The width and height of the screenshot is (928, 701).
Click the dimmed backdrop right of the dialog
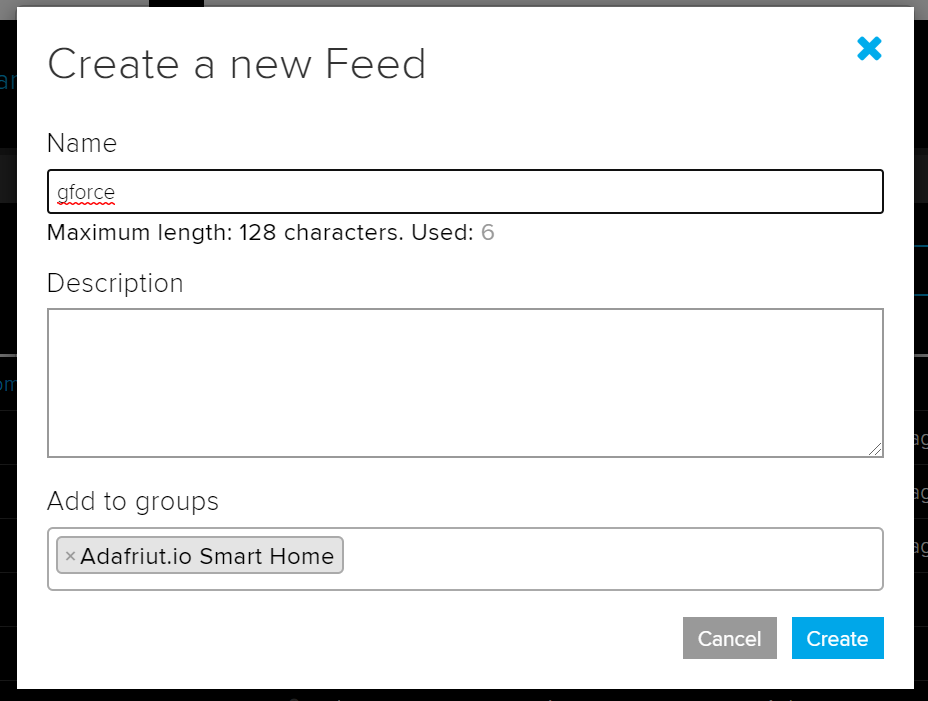[x=921, y=300]
